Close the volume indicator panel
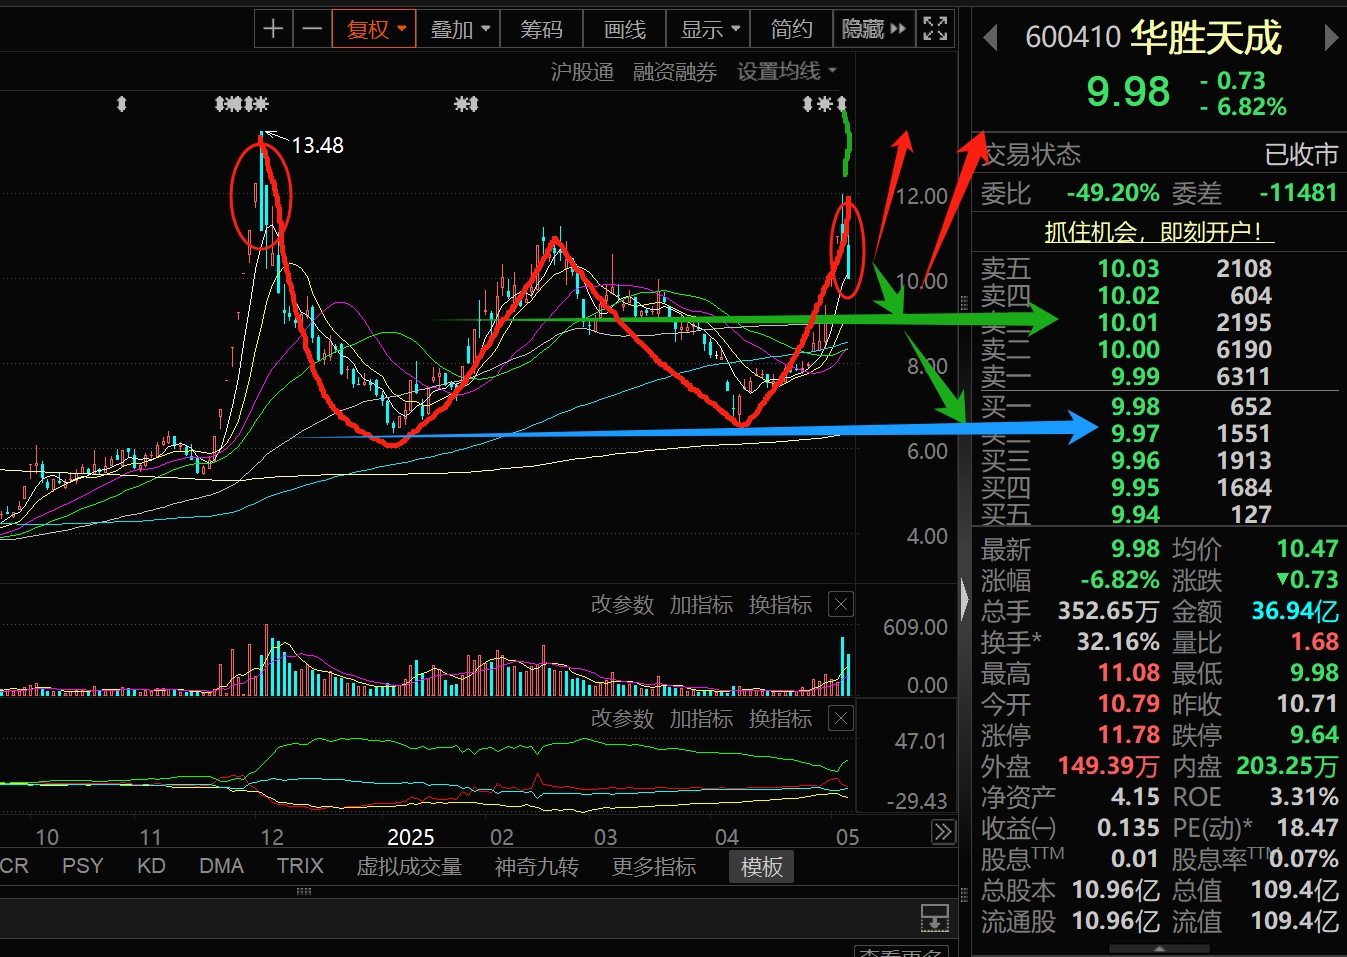1347x957 pixels. click(x=841, y=605)
